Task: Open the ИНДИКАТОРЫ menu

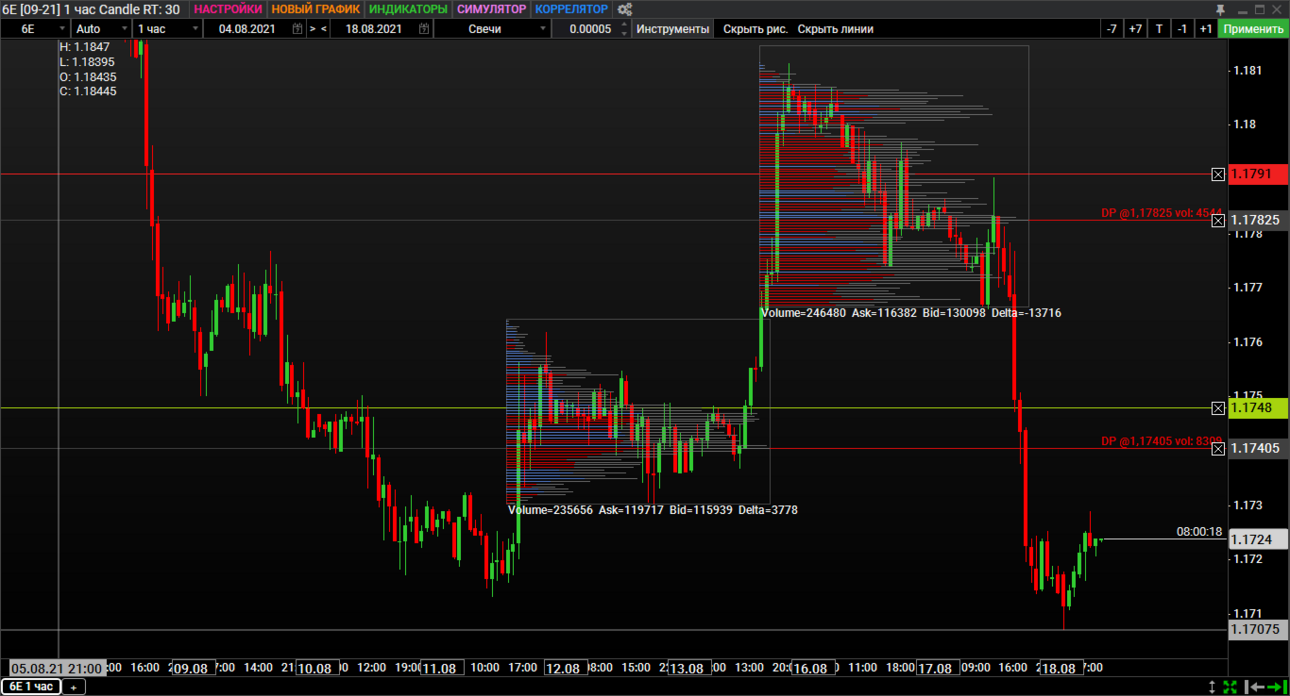Action: click(x=408, y=9)
